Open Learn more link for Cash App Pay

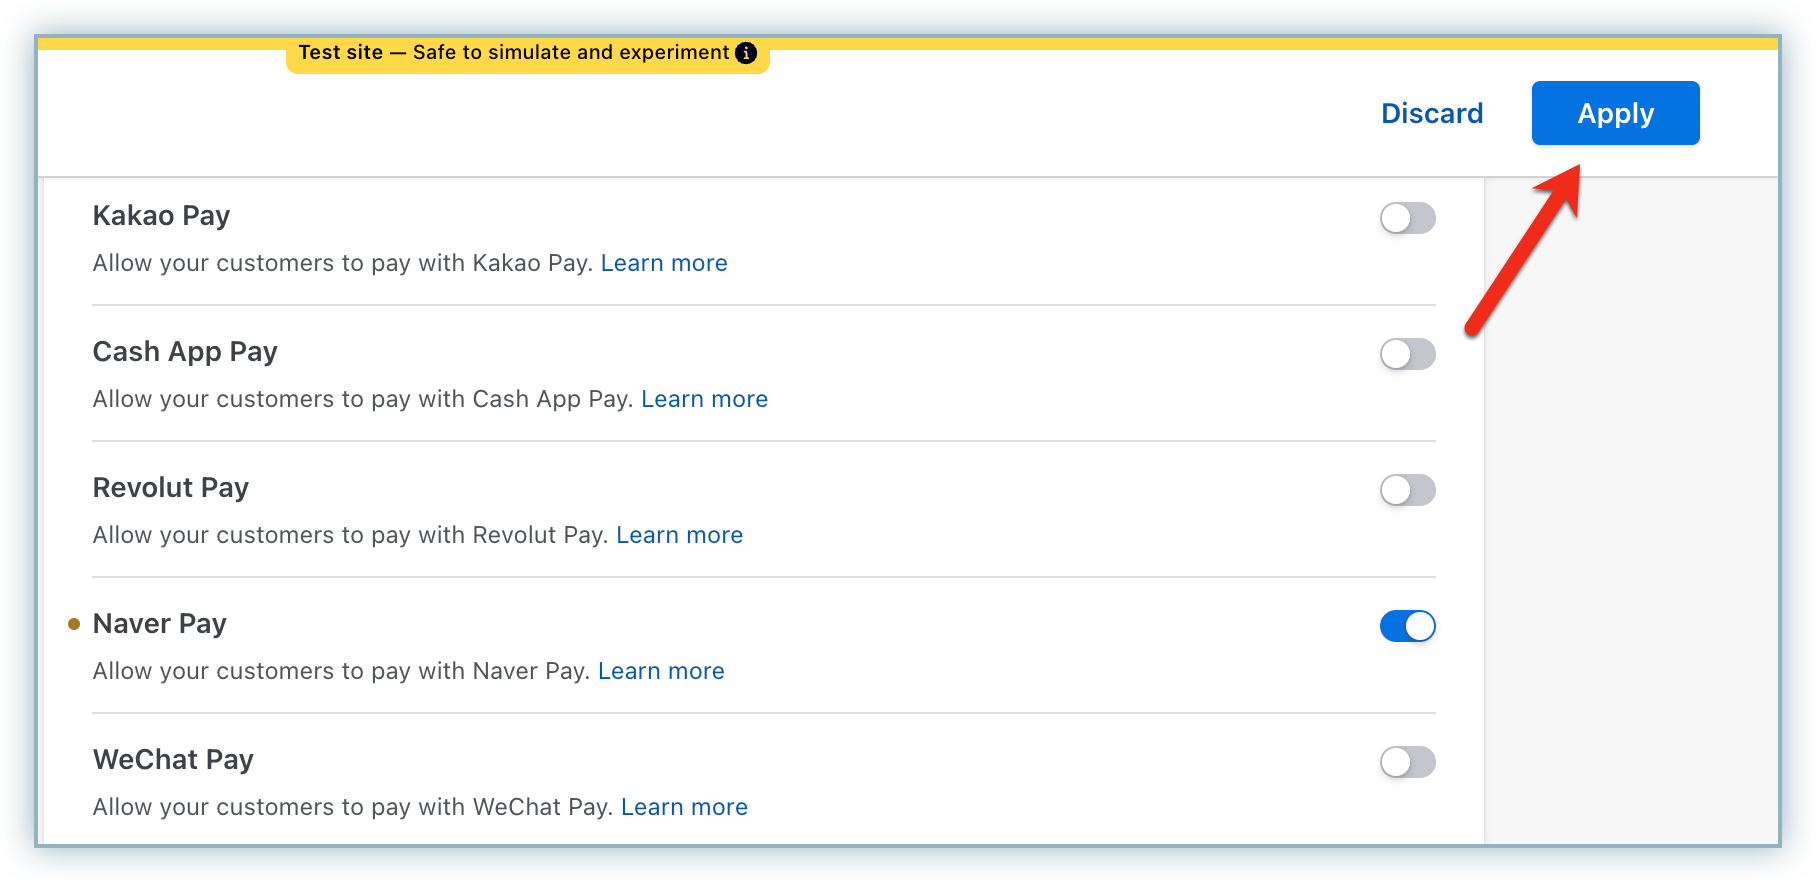[704, 399]
